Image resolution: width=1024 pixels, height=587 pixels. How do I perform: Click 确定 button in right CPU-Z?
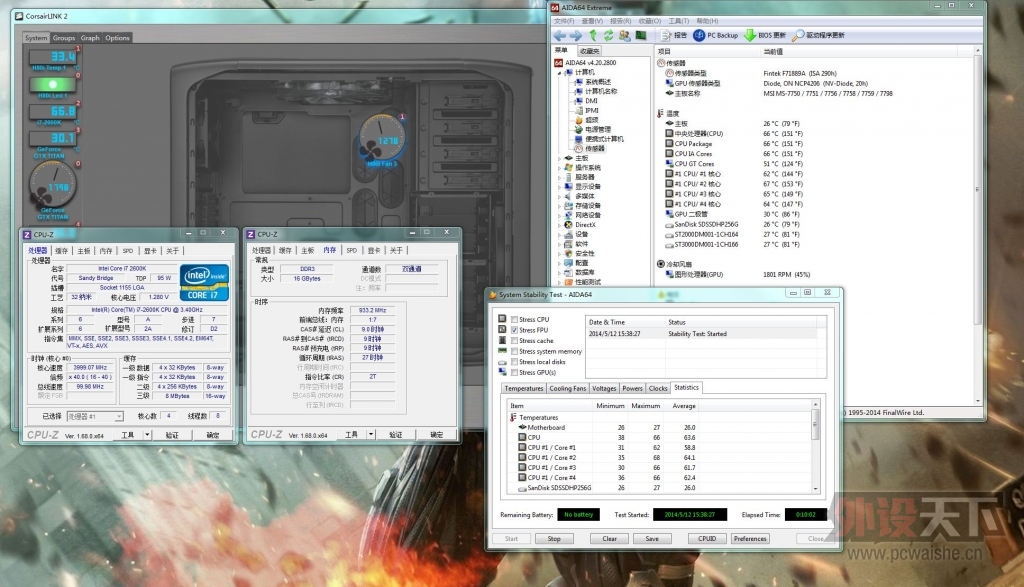pos(436,435)
